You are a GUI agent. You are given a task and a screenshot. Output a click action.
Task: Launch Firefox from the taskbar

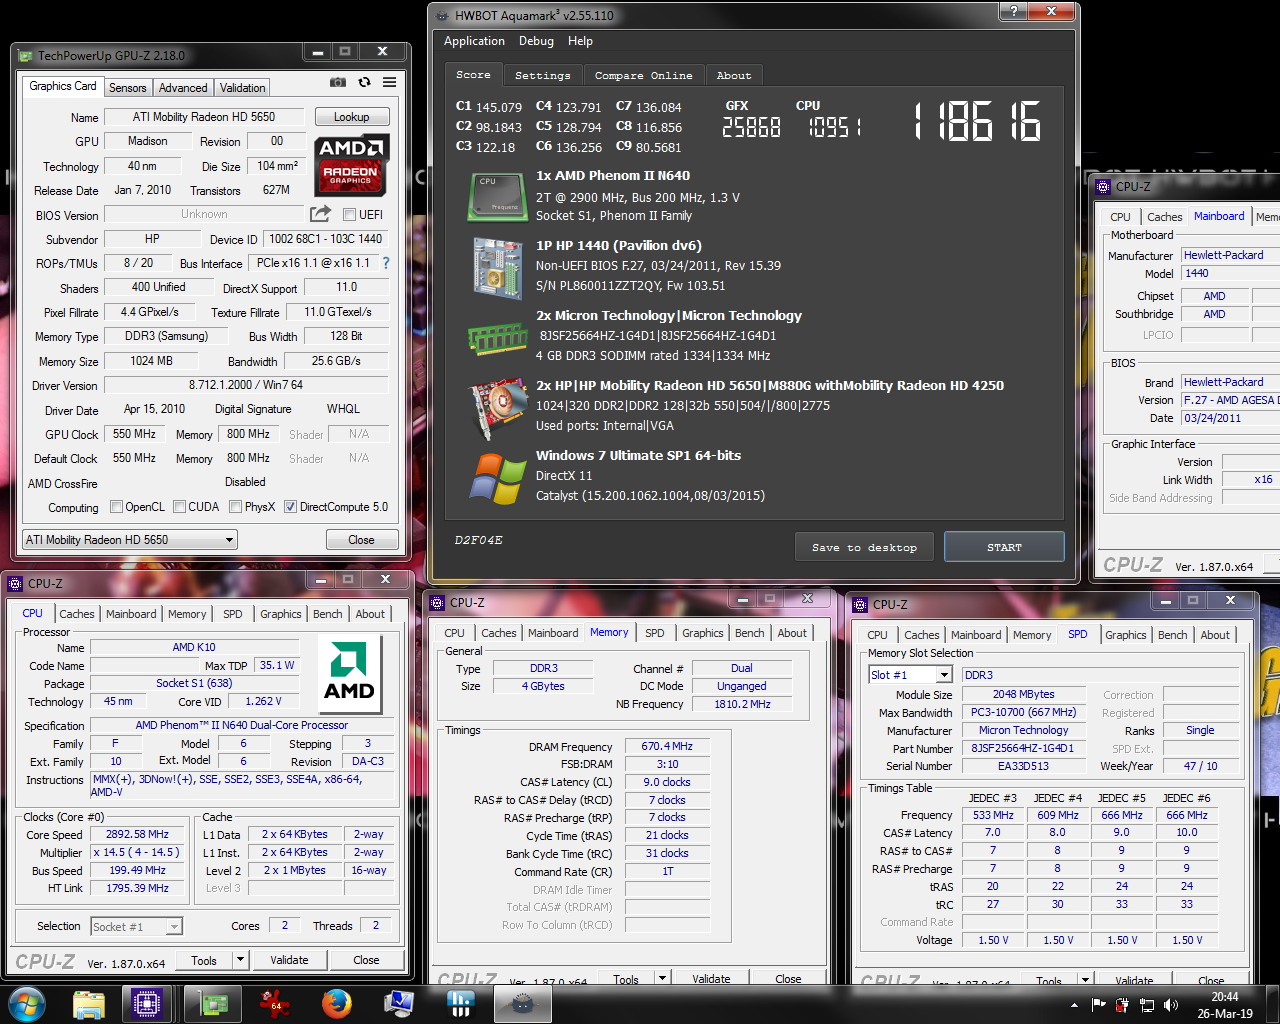336,1003
